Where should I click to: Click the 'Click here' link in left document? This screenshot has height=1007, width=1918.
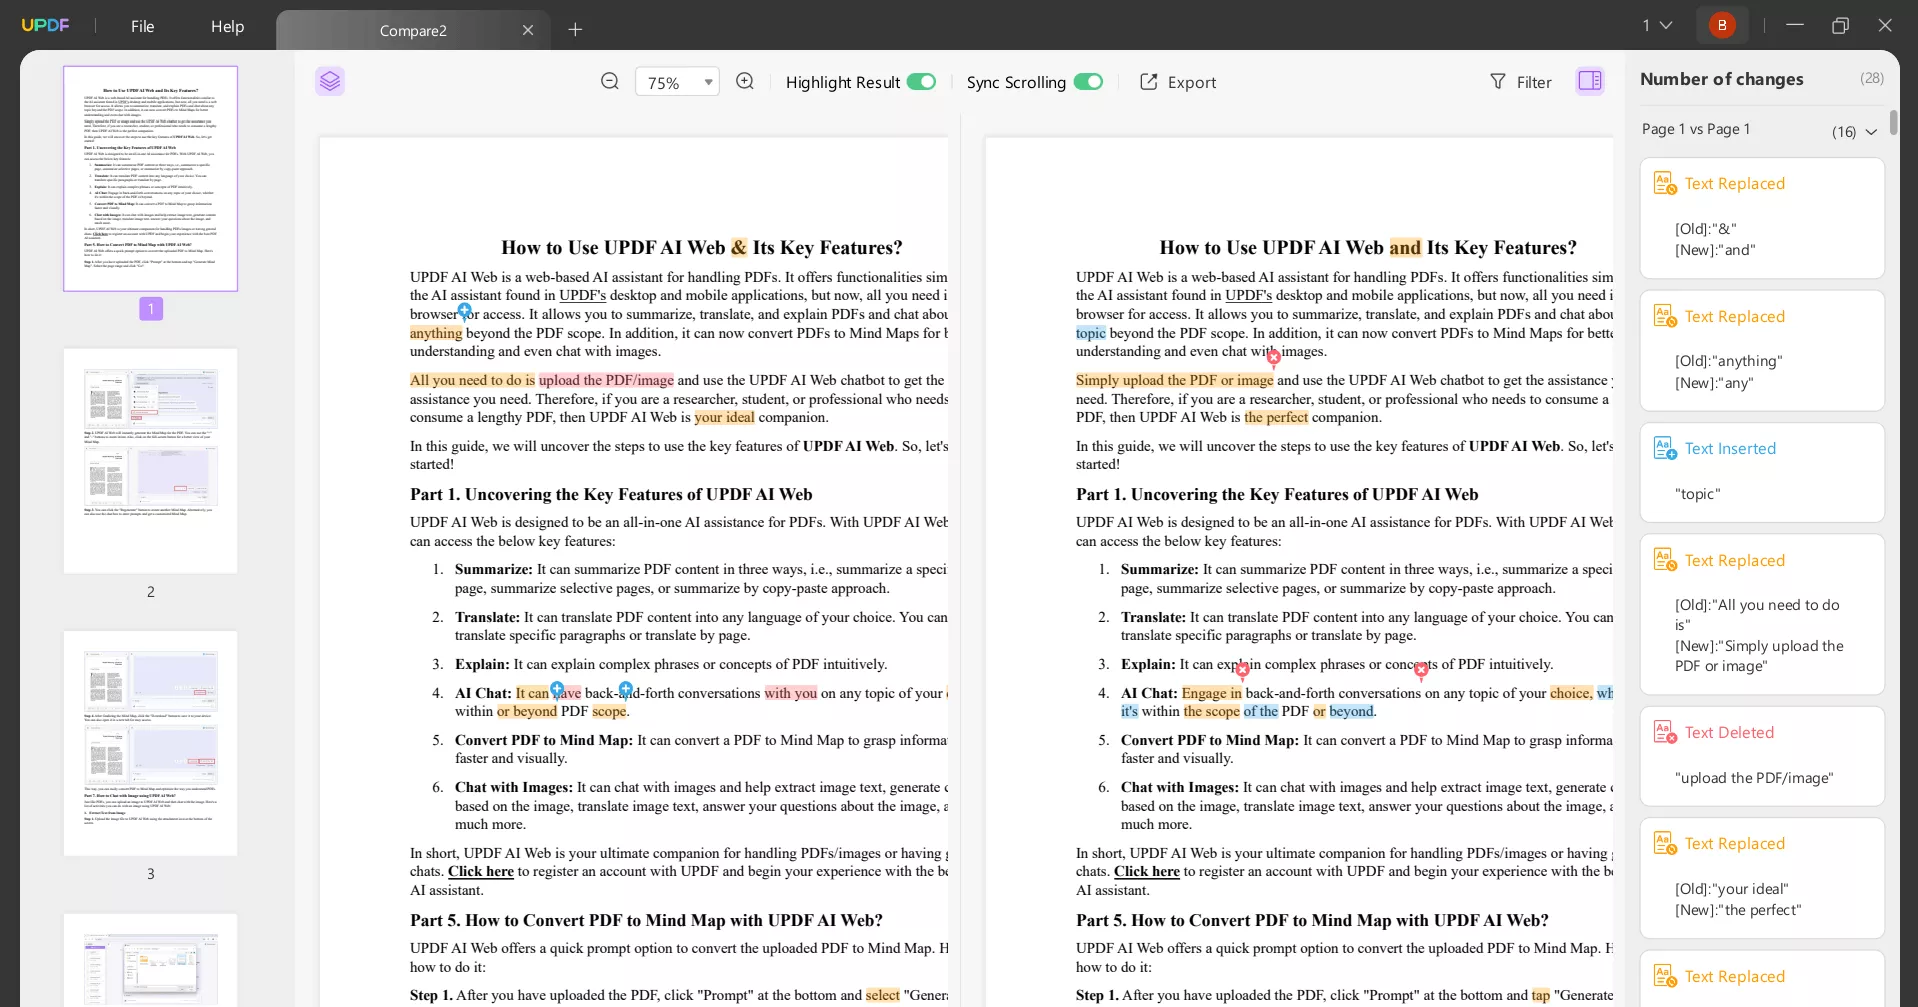click(x=480, y=872)
